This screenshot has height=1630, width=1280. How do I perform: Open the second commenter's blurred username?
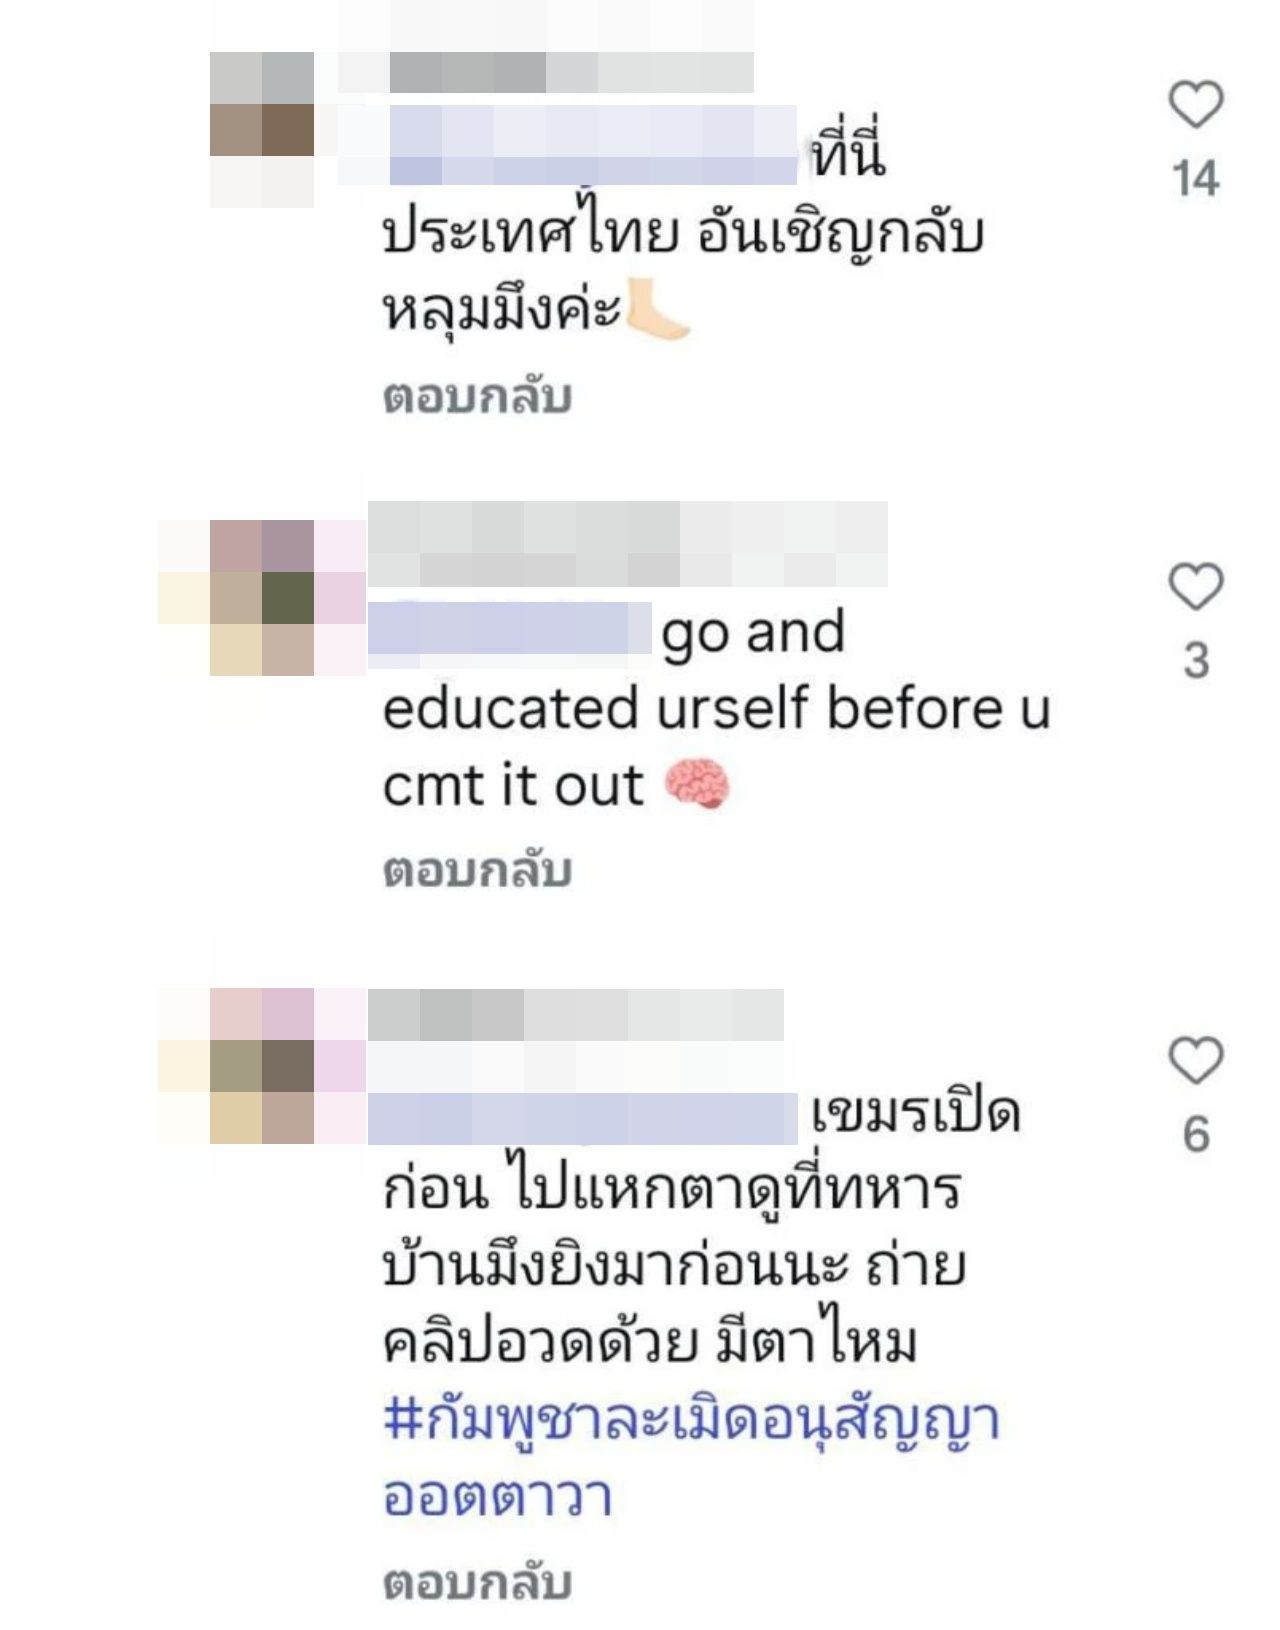click(x=628, y=544)
